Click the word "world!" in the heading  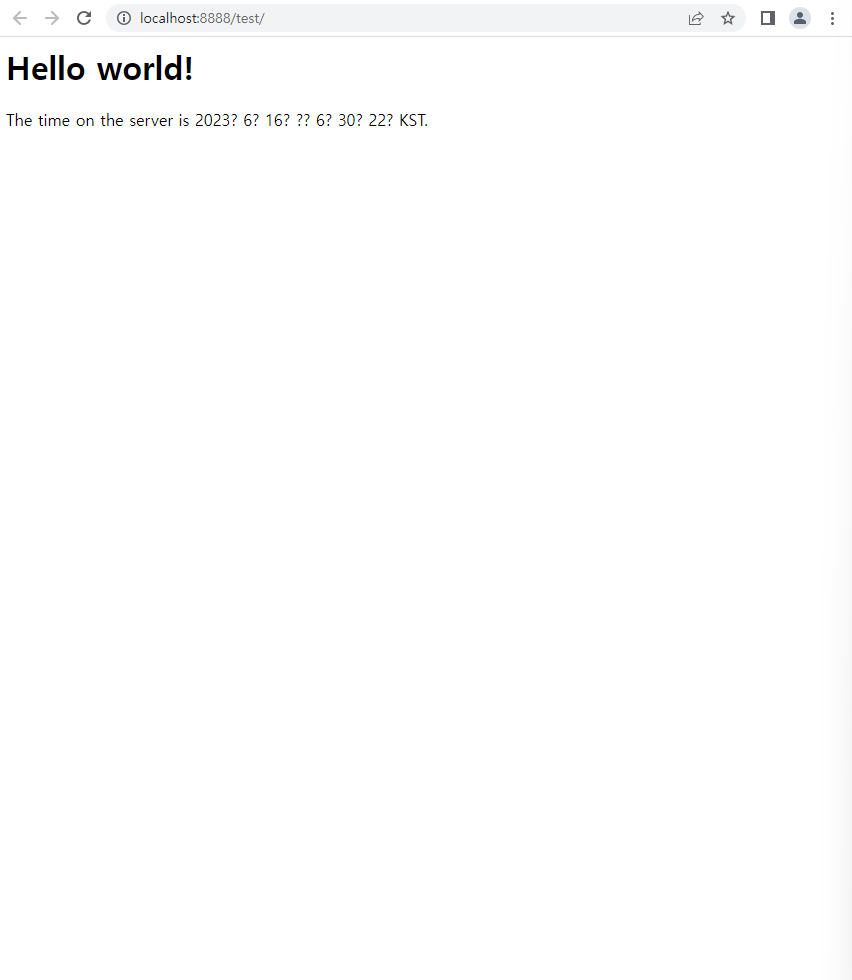145,68
